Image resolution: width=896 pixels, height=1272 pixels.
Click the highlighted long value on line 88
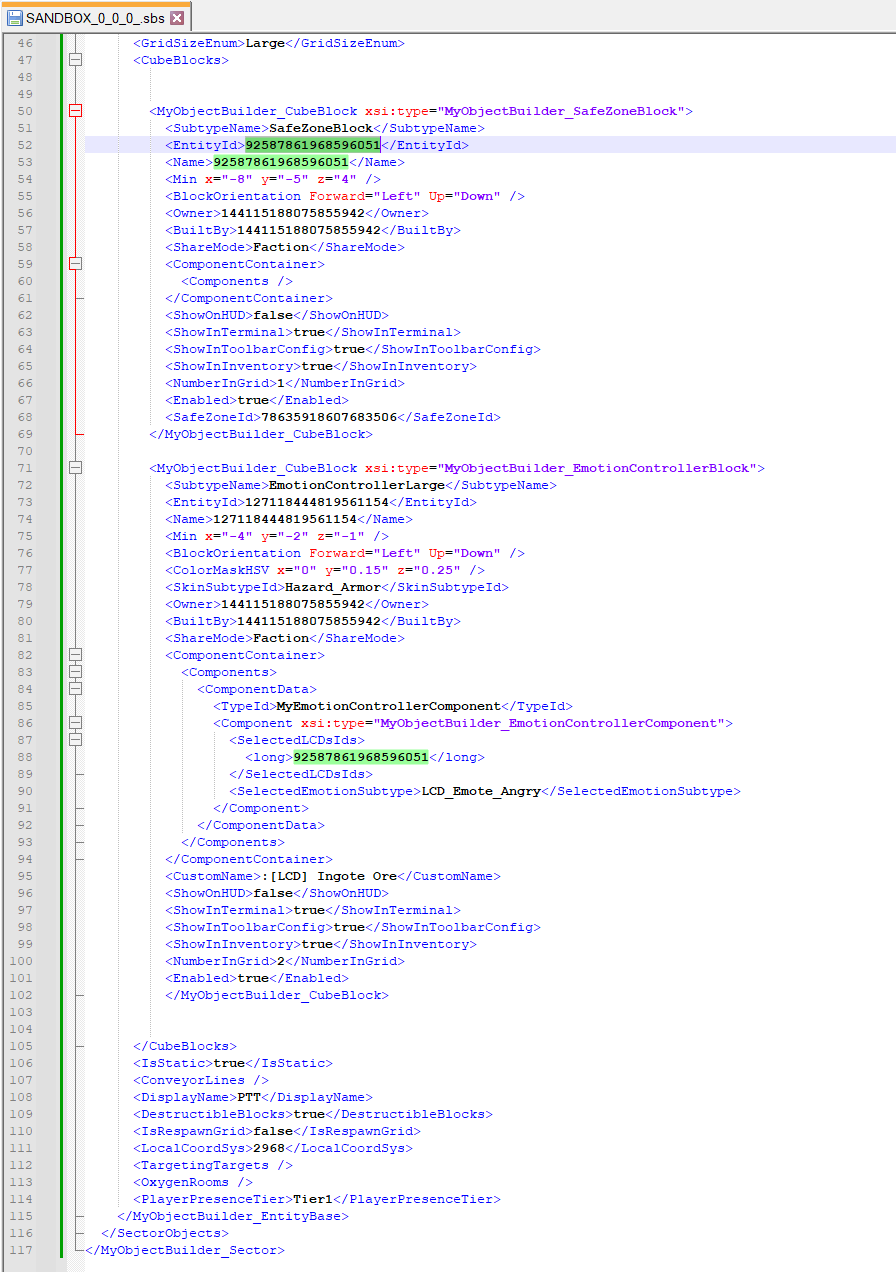click(360, 757)
